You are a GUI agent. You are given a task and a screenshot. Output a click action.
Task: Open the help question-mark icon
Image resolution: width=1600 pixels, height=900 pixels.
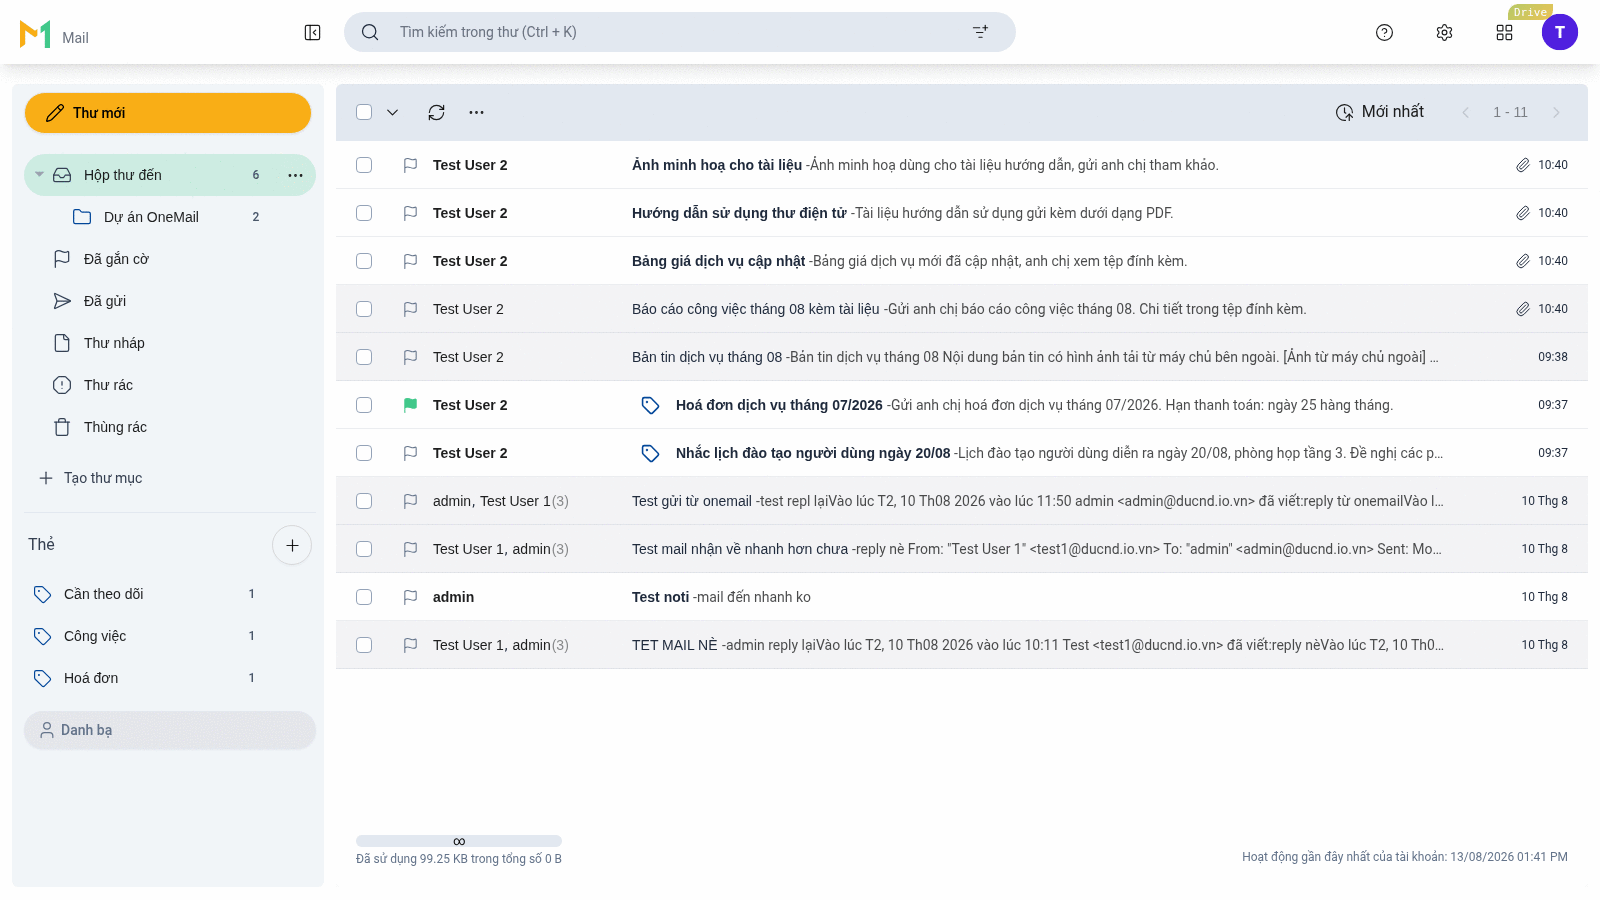point(1384,32)
